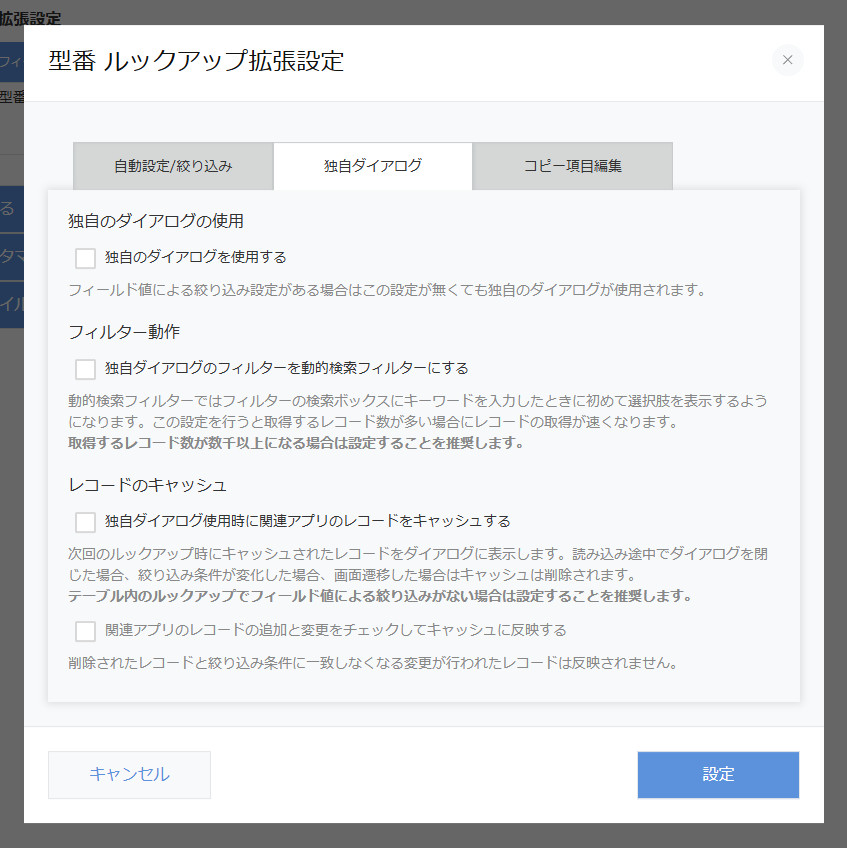Click the キャンセル button
The width and height of the screenshot is (847, 848).
(x=129, y=775)
